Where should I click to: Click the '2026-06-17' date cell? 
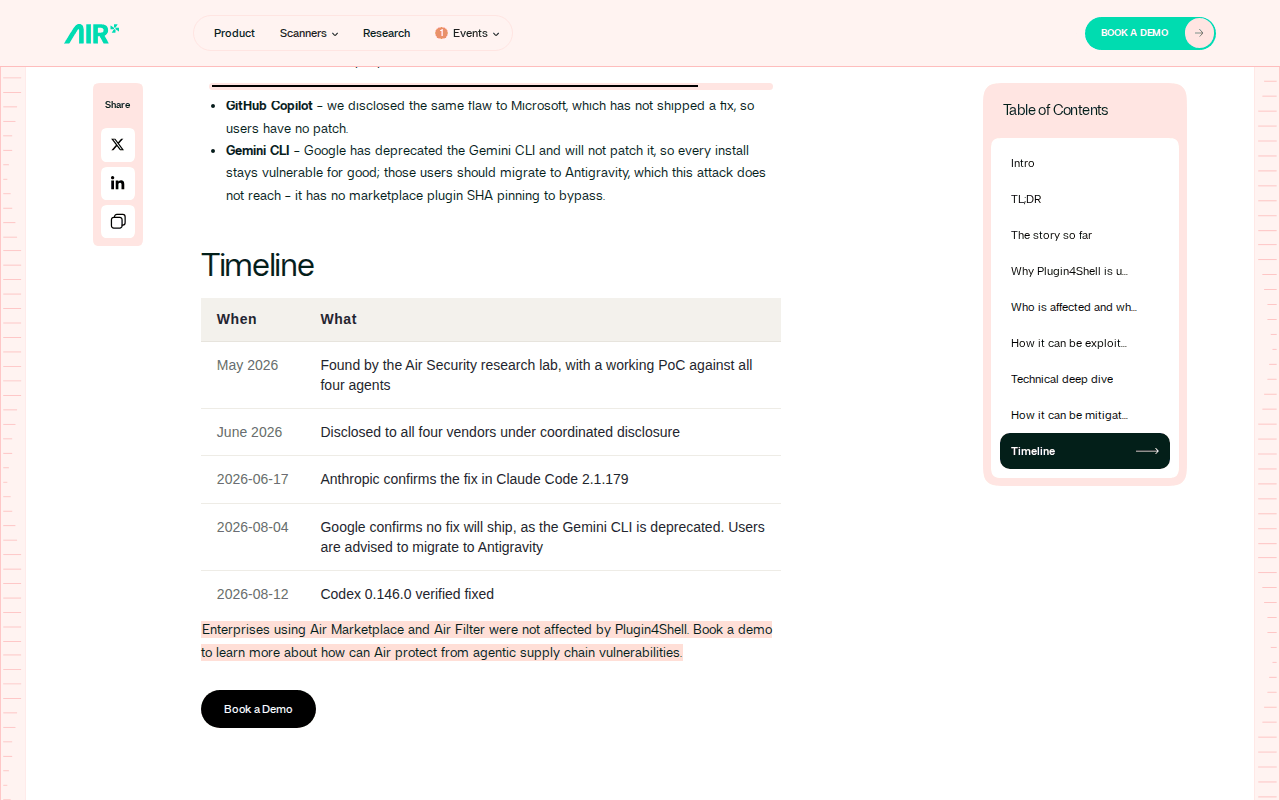[x=252, y=479]
